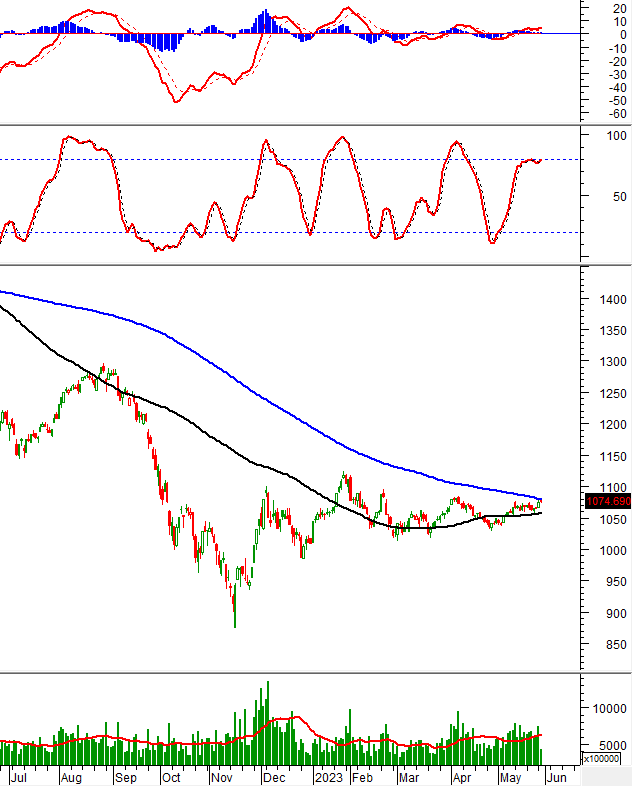Click the Apr month label

pyautogui.click(x=462, y=777)
